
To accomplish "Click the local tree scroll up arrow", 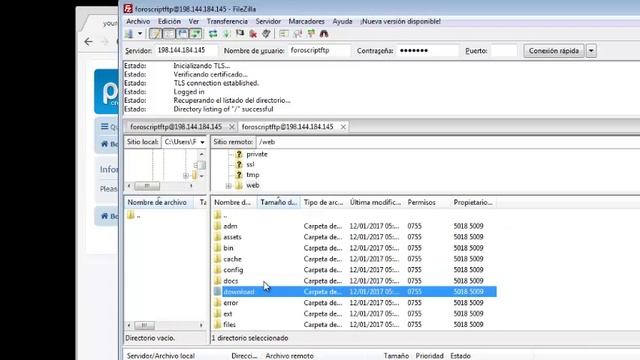I will pyautogui.click(x=201, y=154).
